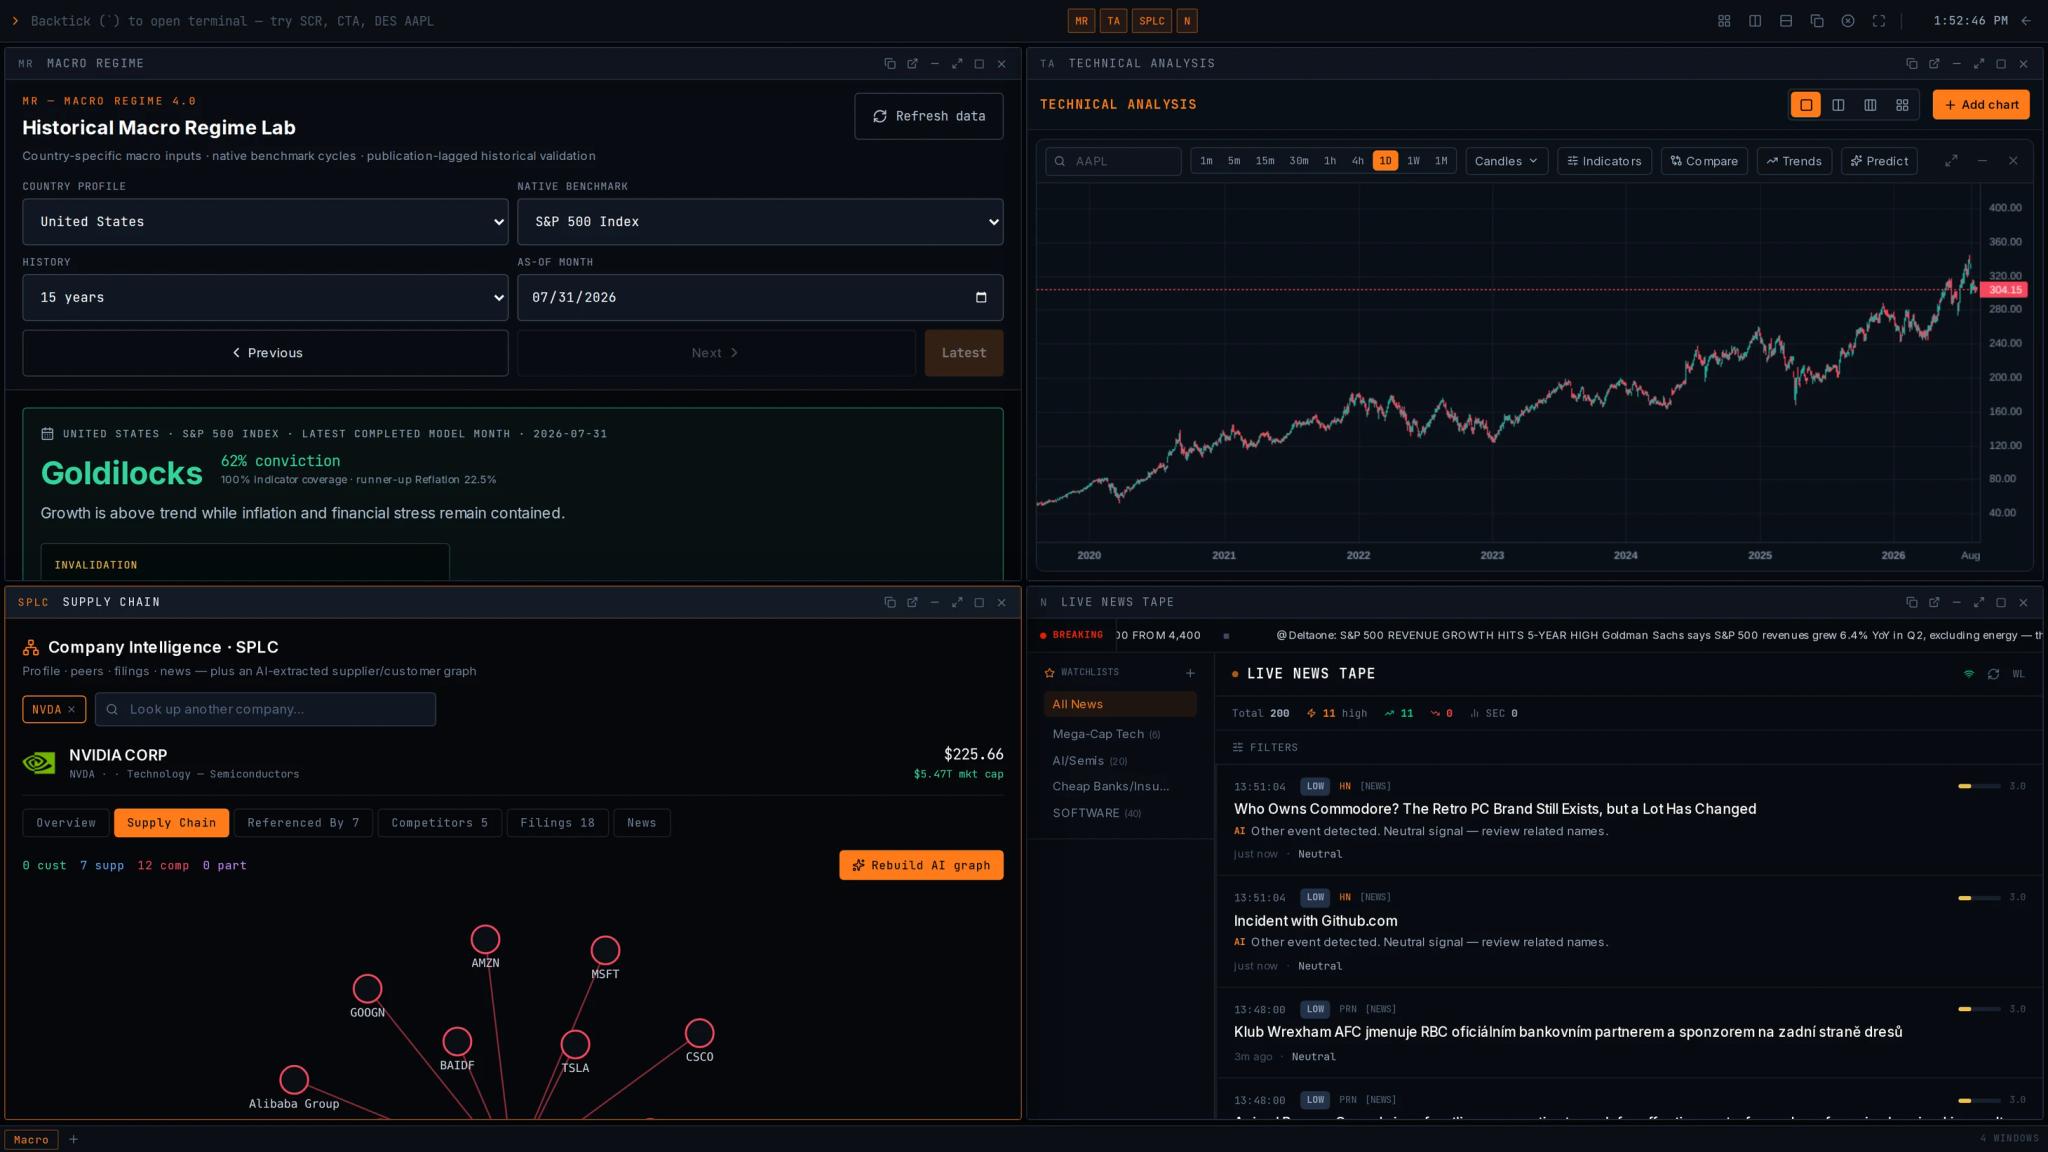Pop out the Technical Analysis panel
2048x1152 pixels.
(1934, 64)
